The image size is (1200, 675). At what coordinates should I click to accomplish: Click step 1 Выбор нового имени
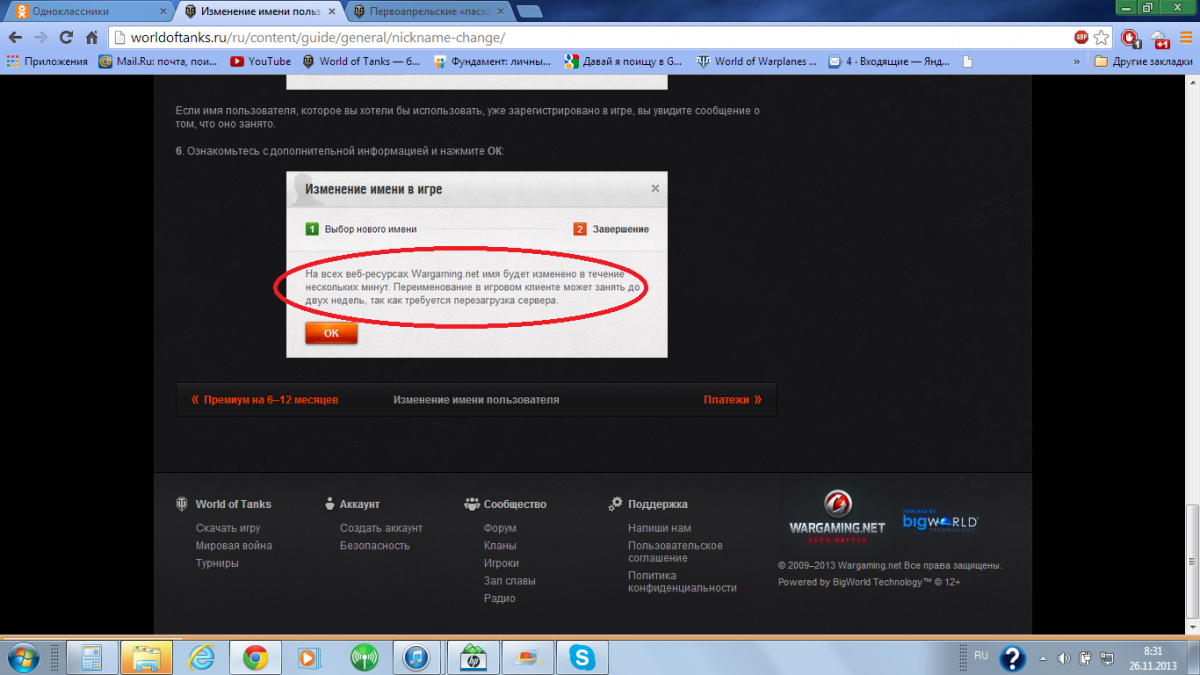click(361, 229)
